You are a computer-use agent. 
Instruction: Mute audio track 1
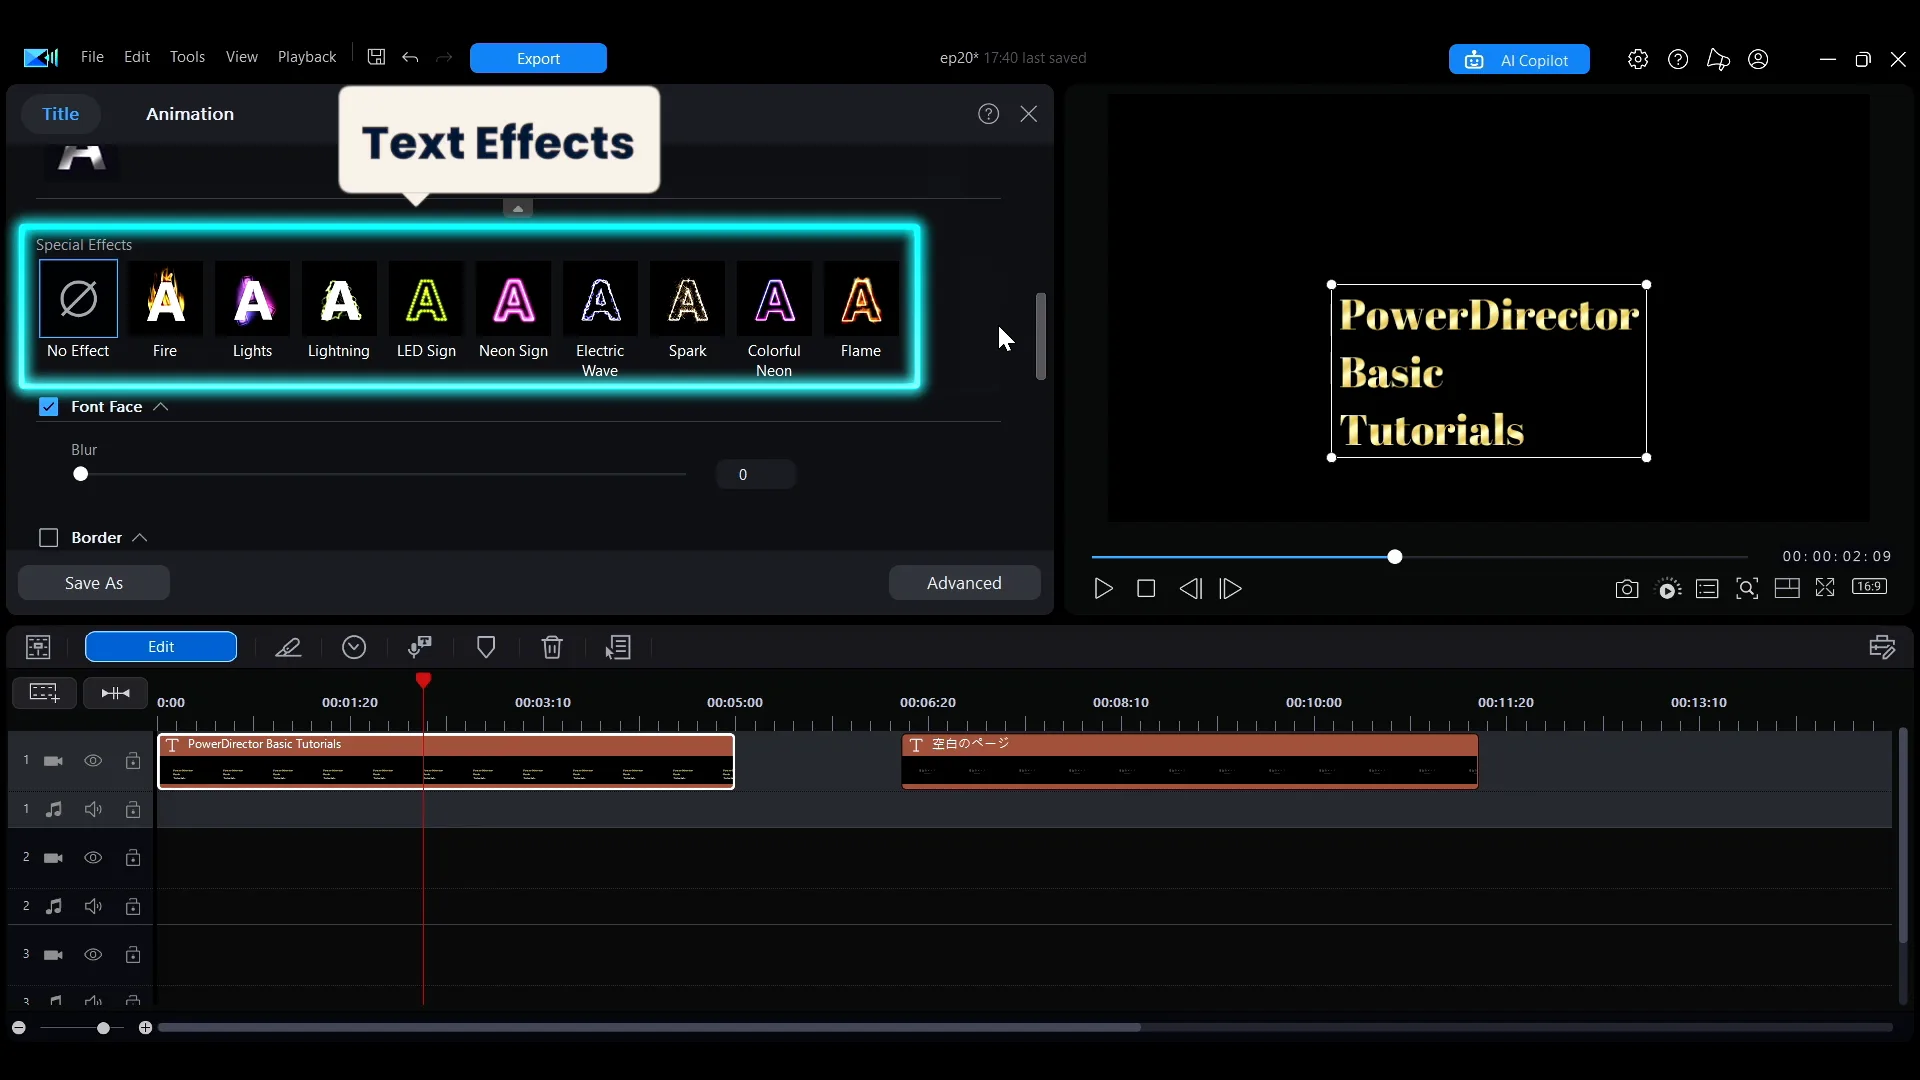tap(93, 809)
